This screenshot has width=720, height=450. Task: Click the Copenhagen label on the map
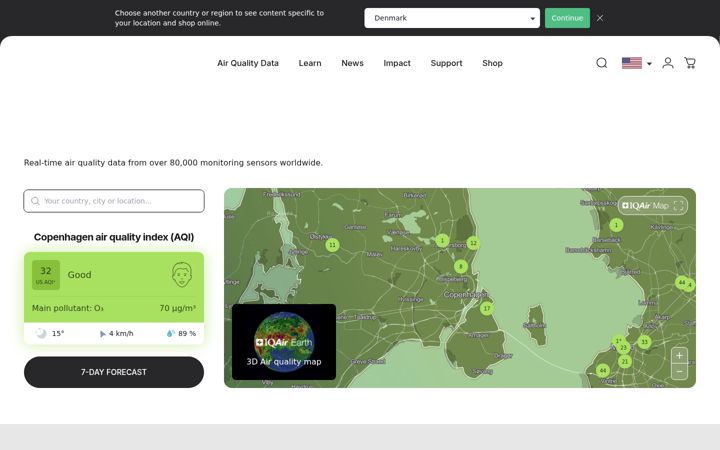(x=465, y=294)
